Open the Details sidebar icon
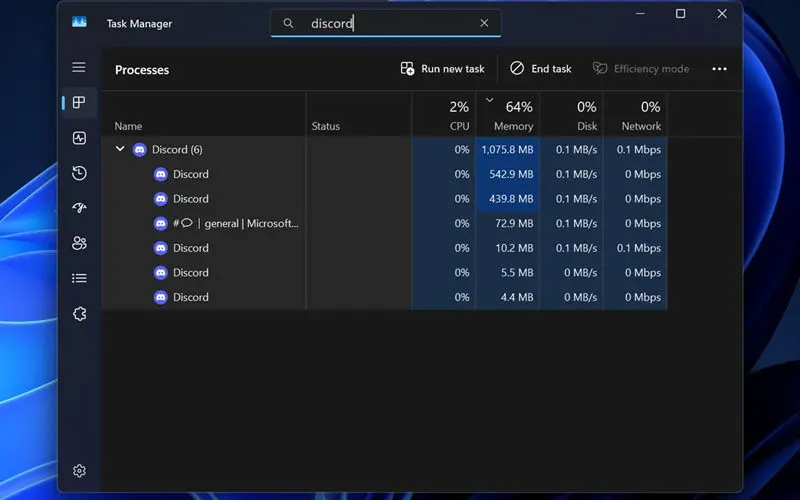 click(79, 278)
